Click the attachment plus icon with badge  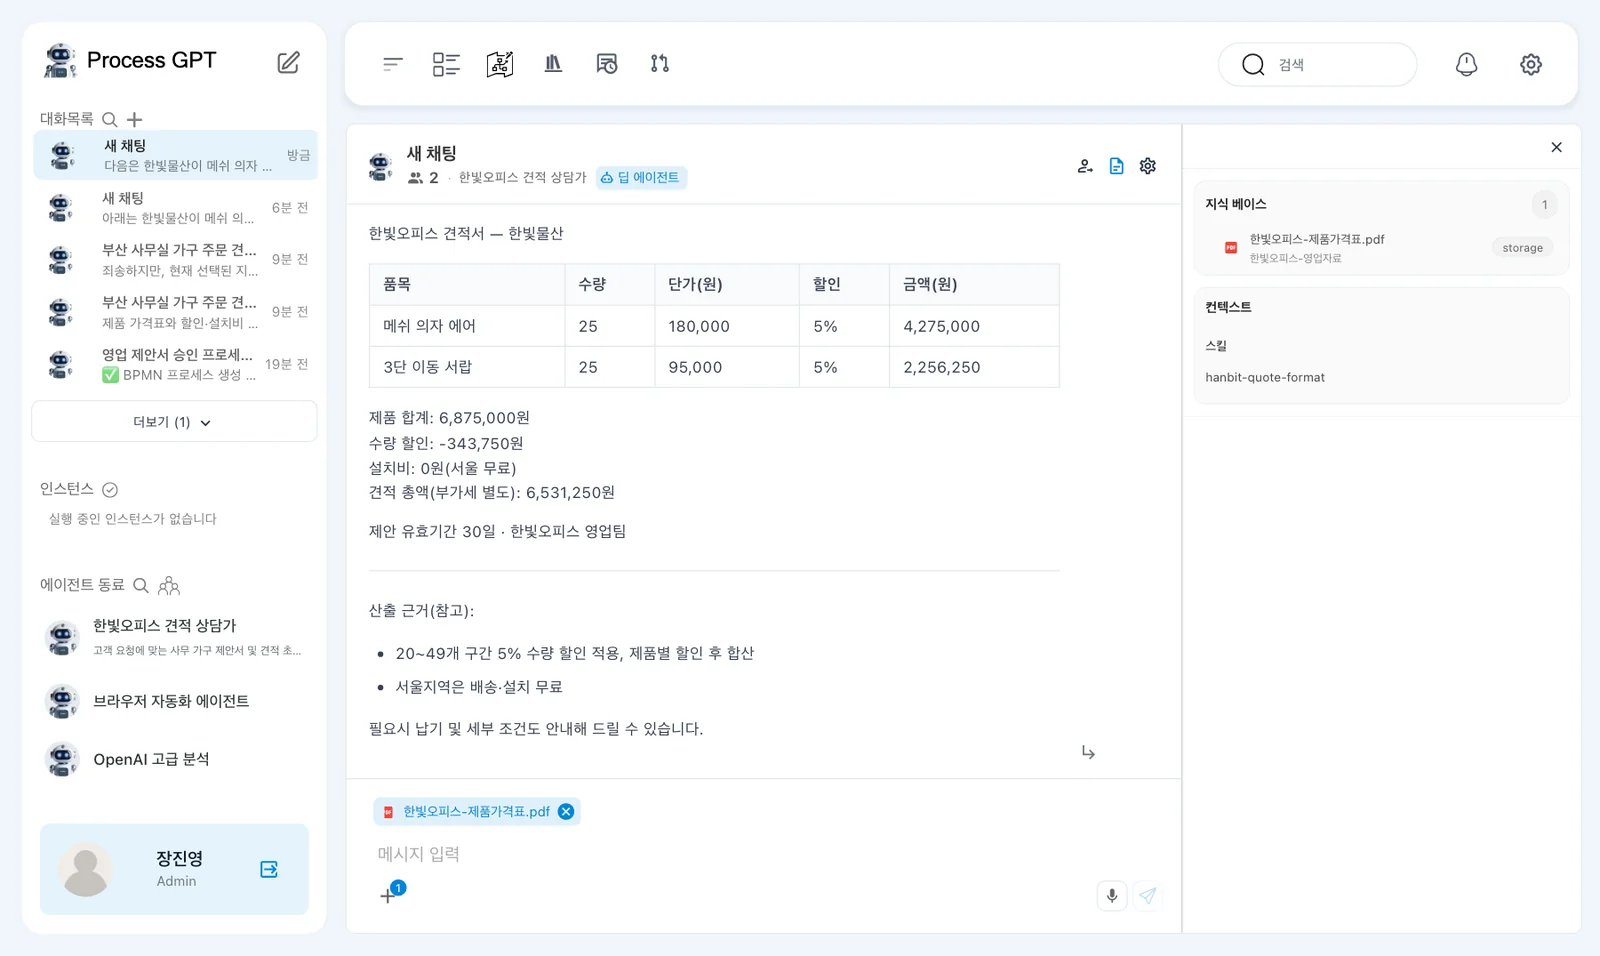(388, 896)
